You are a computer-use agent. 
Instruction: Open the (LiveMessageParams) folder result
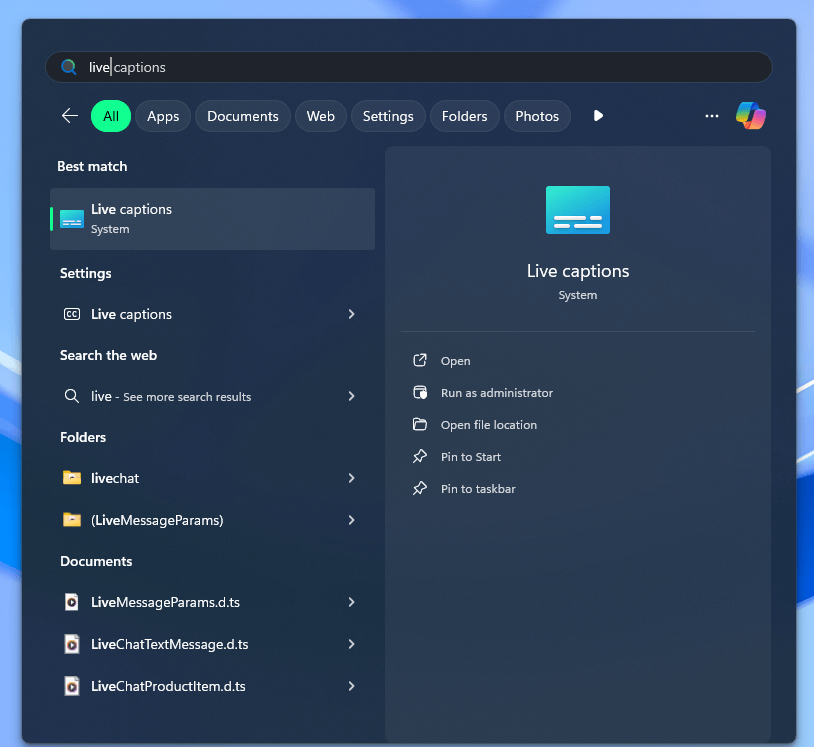click(212, 520)
